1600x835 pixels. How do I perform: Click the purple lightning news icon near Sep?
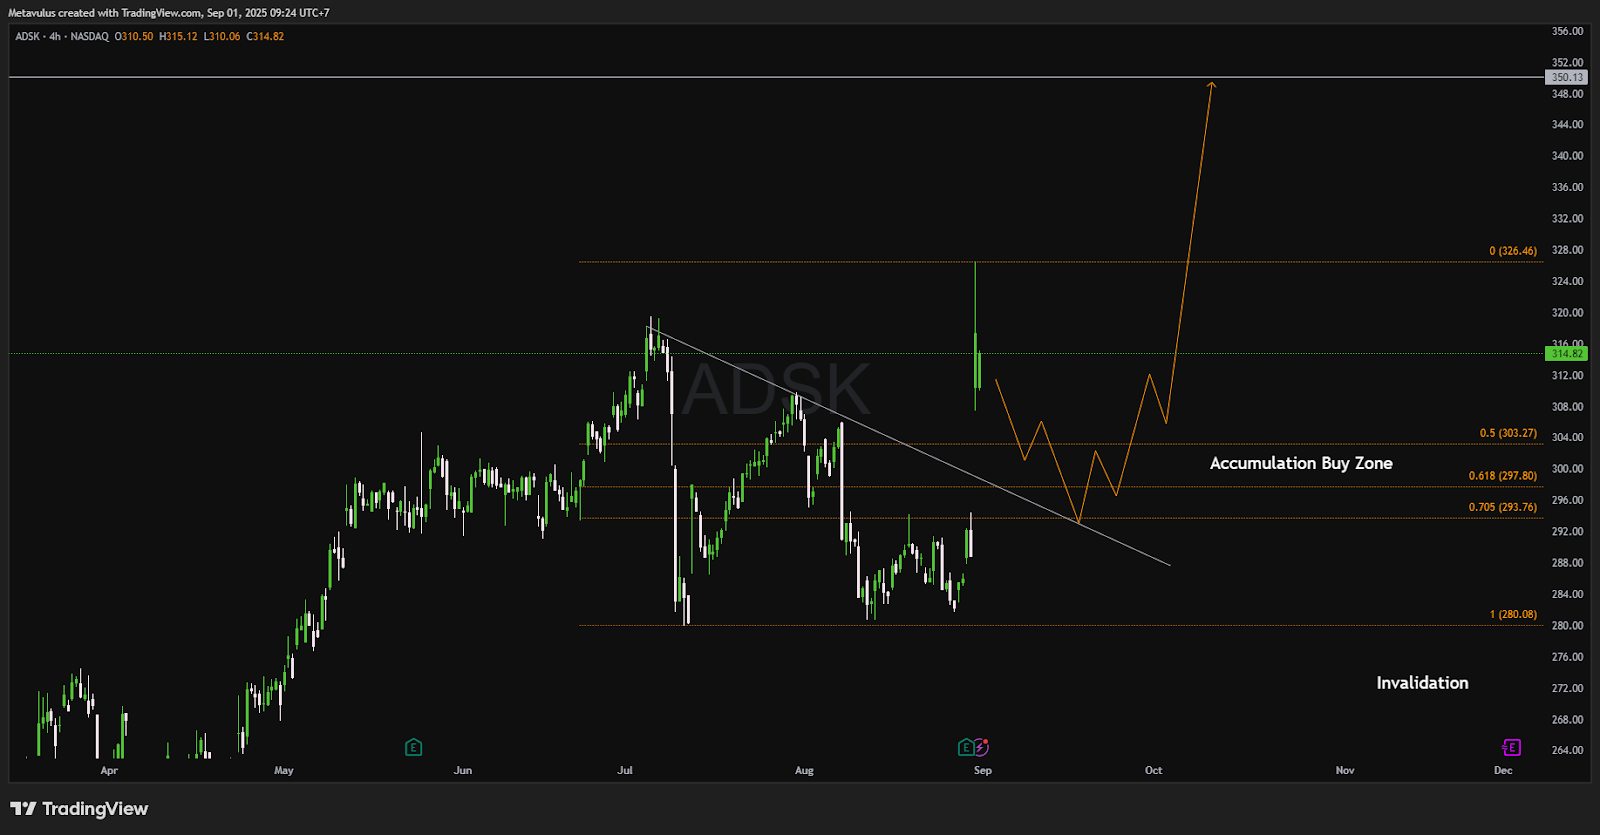click(982, 747)
